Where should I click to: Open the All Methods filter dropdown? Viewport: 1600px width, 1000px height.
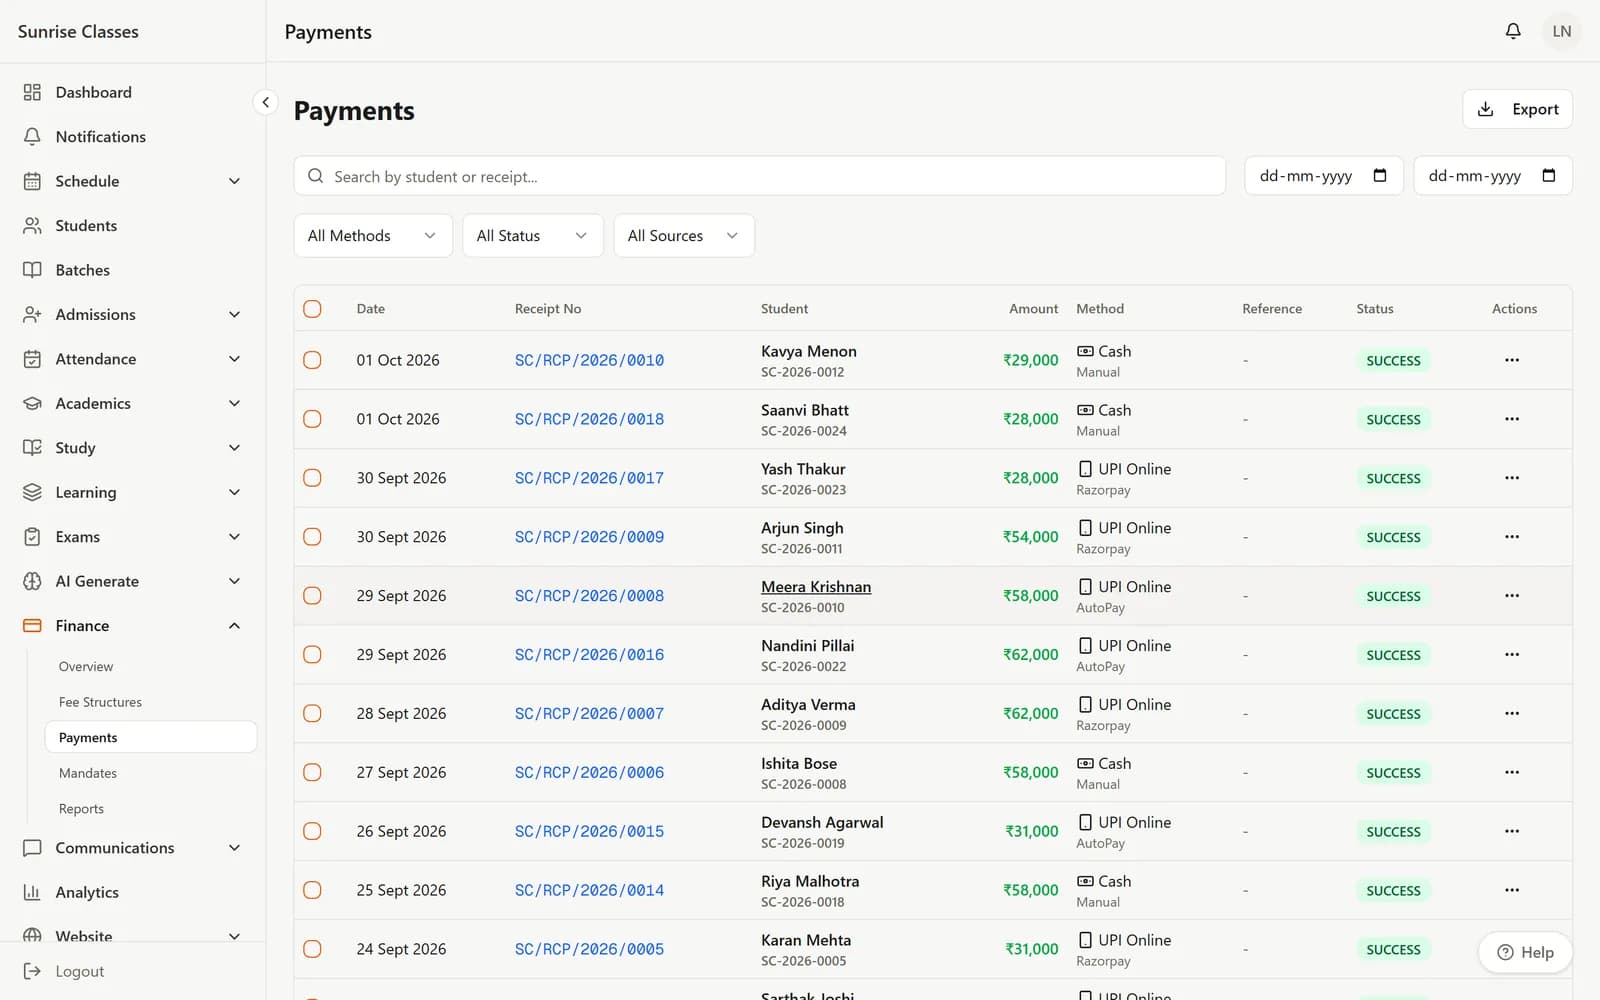[373, 236]
